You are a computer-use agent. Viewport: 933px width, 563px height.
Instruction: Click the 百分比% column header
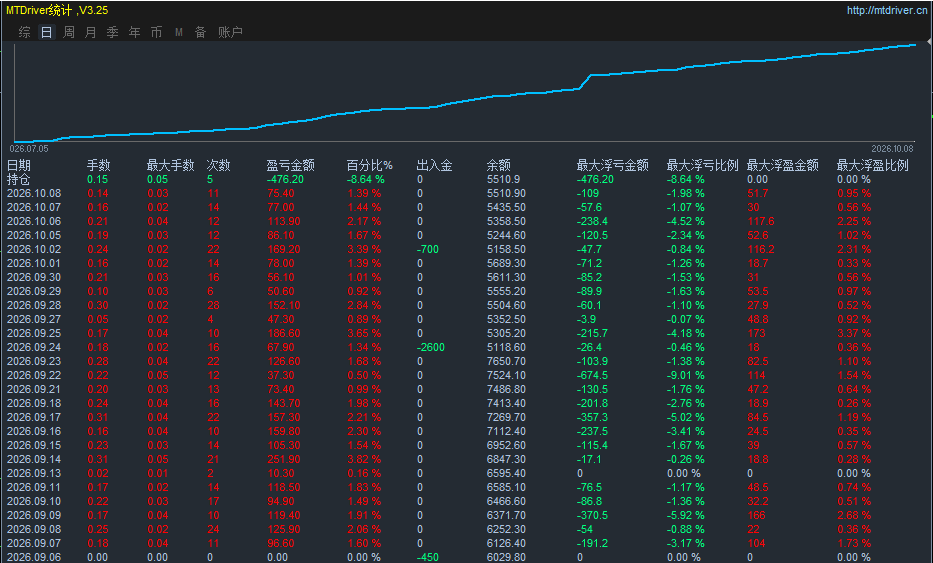pyautogui.click(x=370, y=165)
